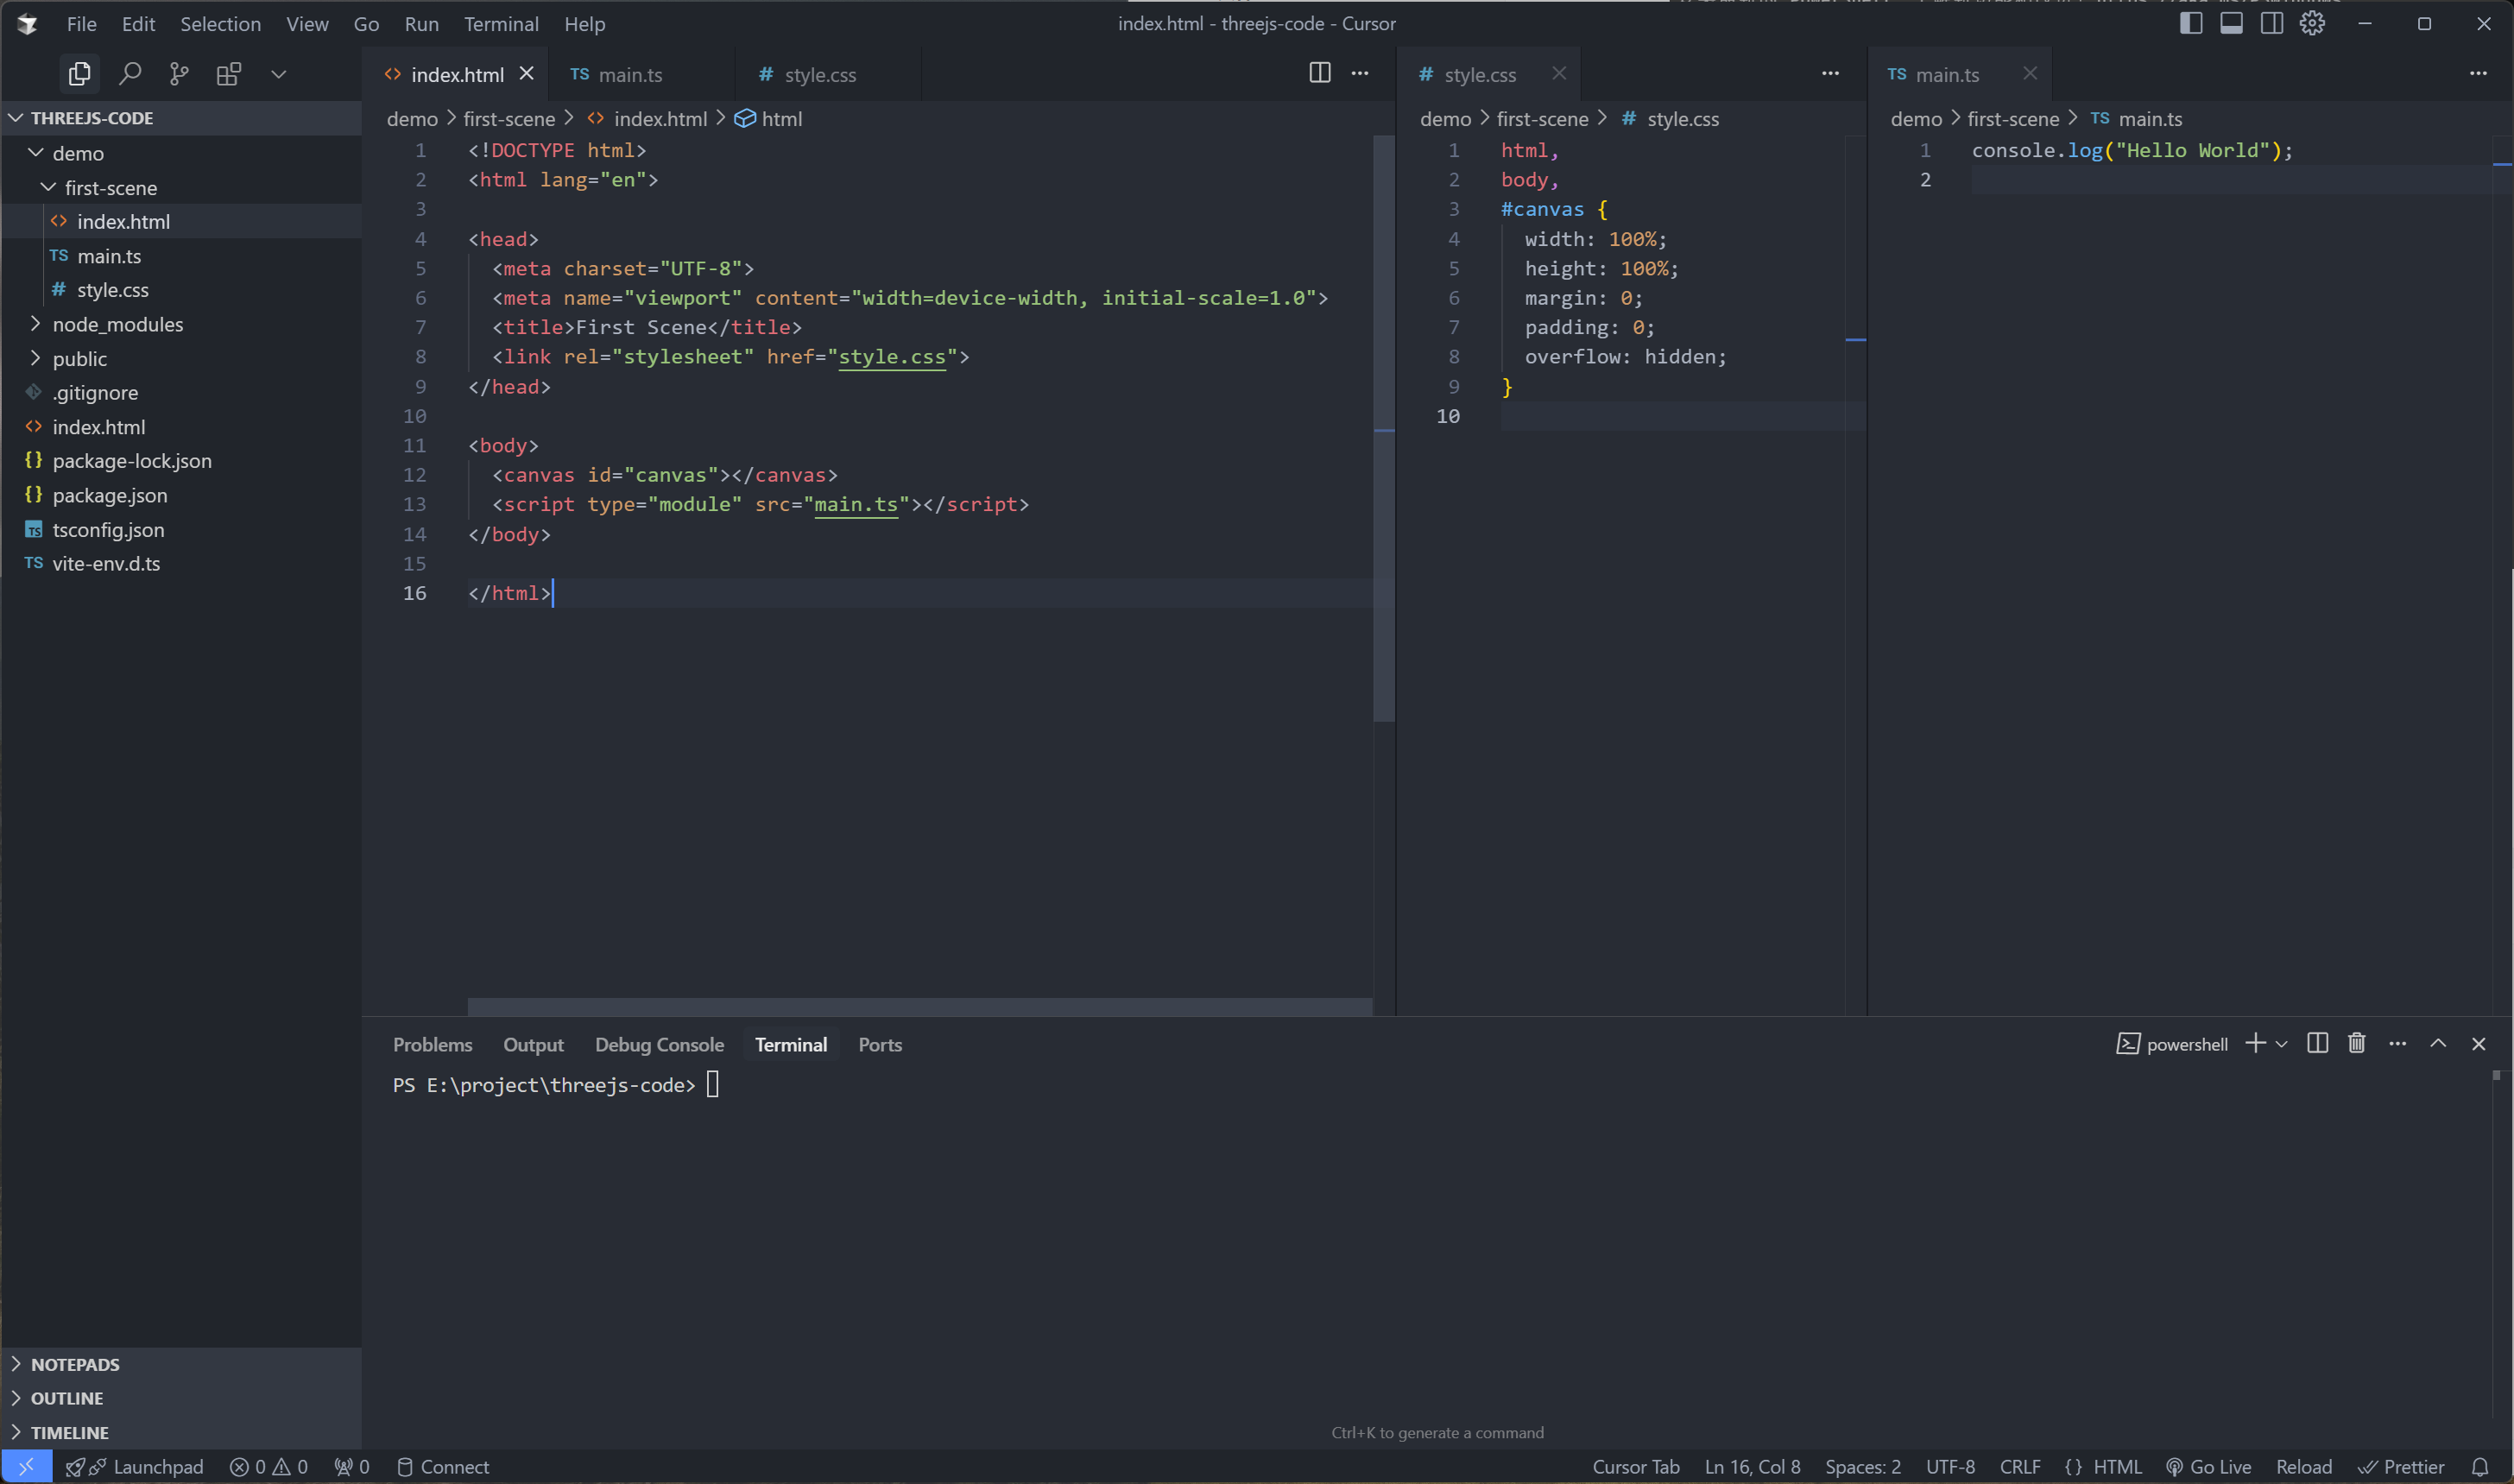Click Prettier status bar item

2401,1467
